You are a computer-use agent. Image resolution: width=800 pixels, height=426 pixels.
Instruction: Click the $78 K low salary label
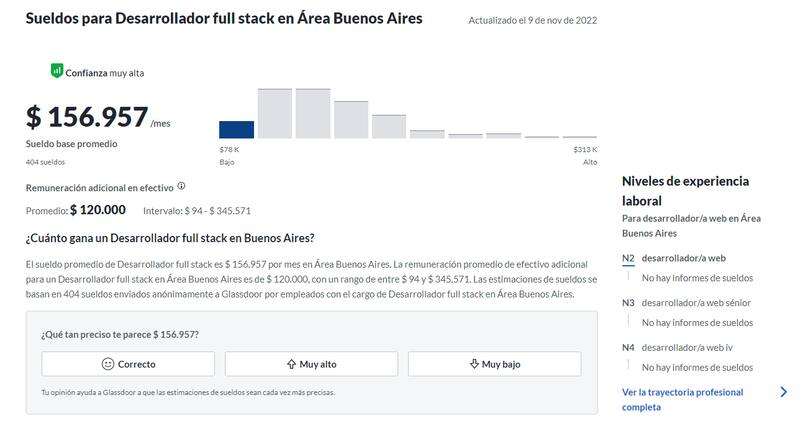coord(229,149)
